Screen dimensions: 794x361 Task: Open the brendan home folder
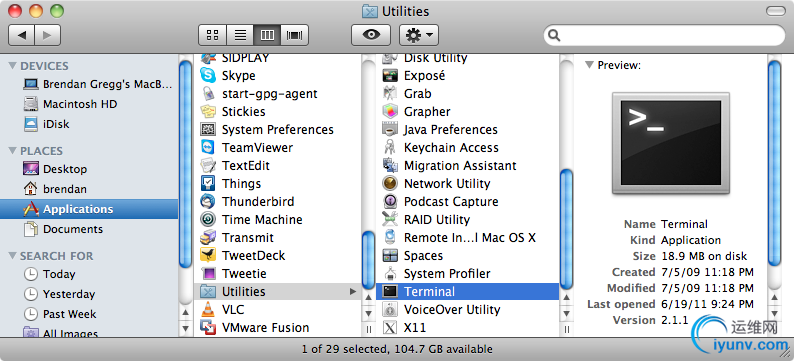(x=89, y=189)
